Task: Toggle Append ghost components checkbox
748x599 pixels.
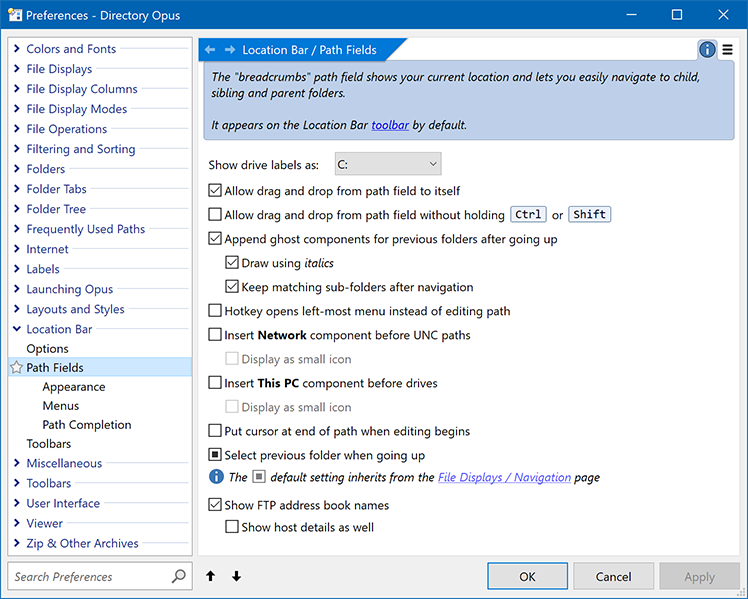Action: tap(215, 238)
